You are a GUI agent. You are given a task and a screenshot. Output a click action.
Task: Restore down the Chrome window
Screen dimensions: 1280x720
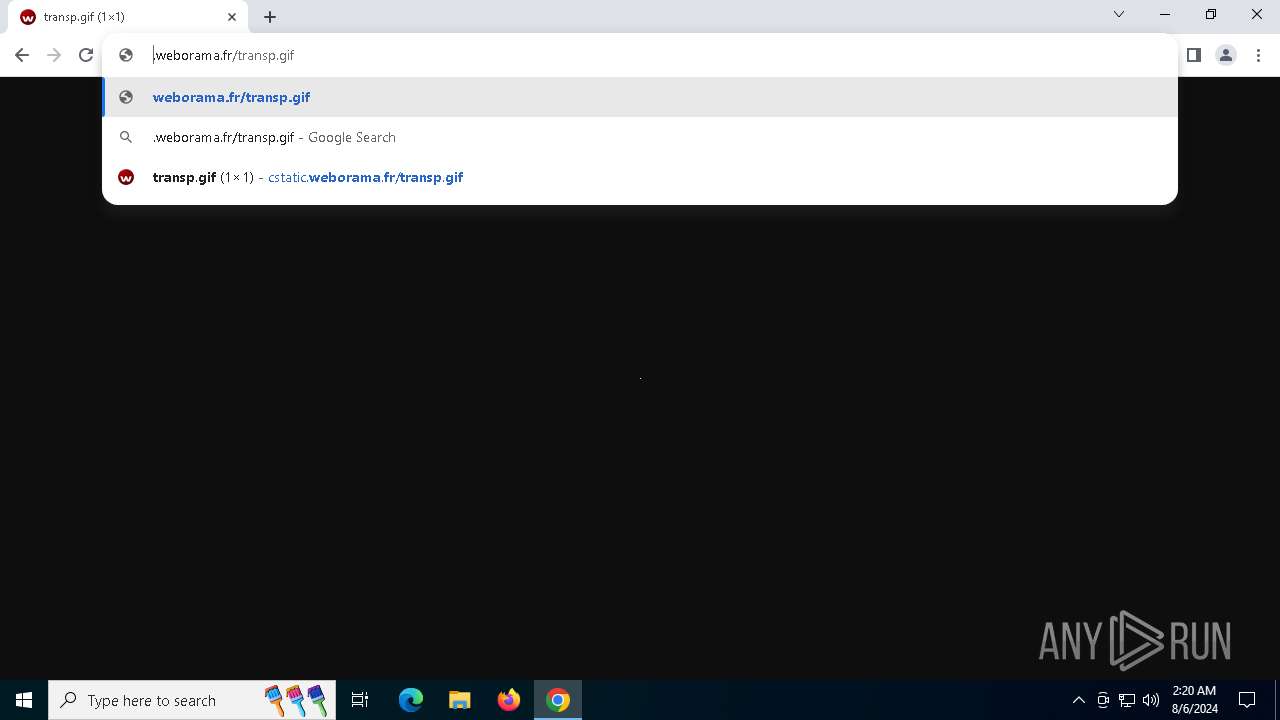pos(1211,15)
